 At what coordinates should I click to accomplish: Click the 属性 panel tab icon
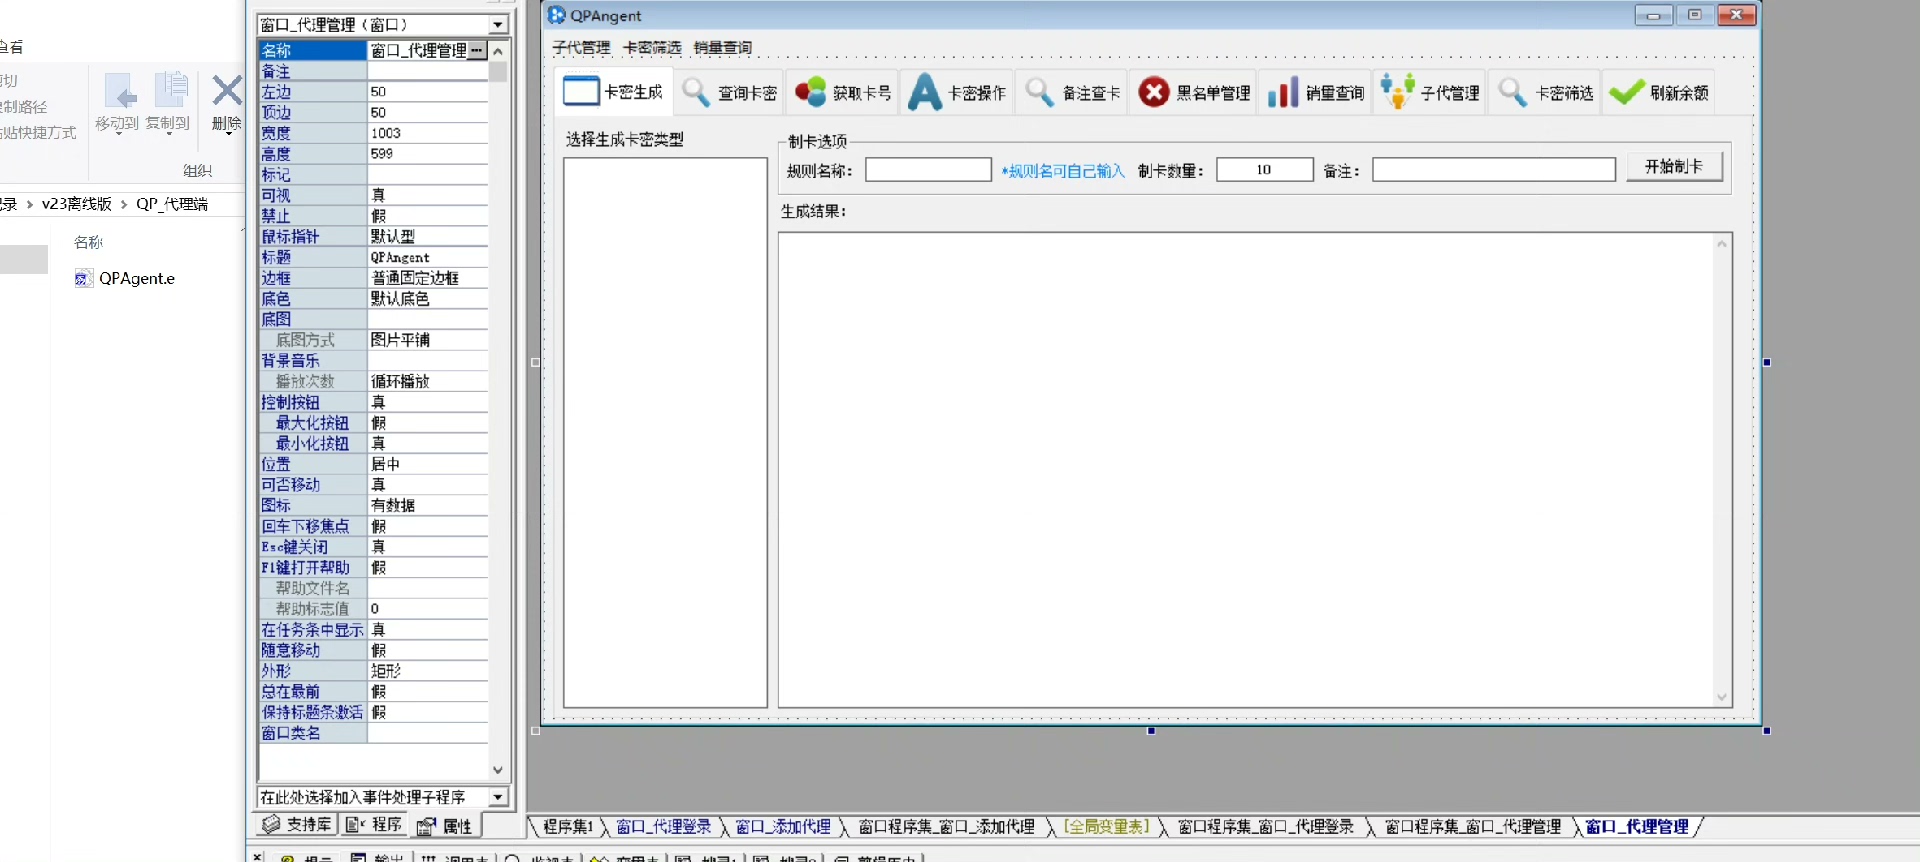point(426,826)
